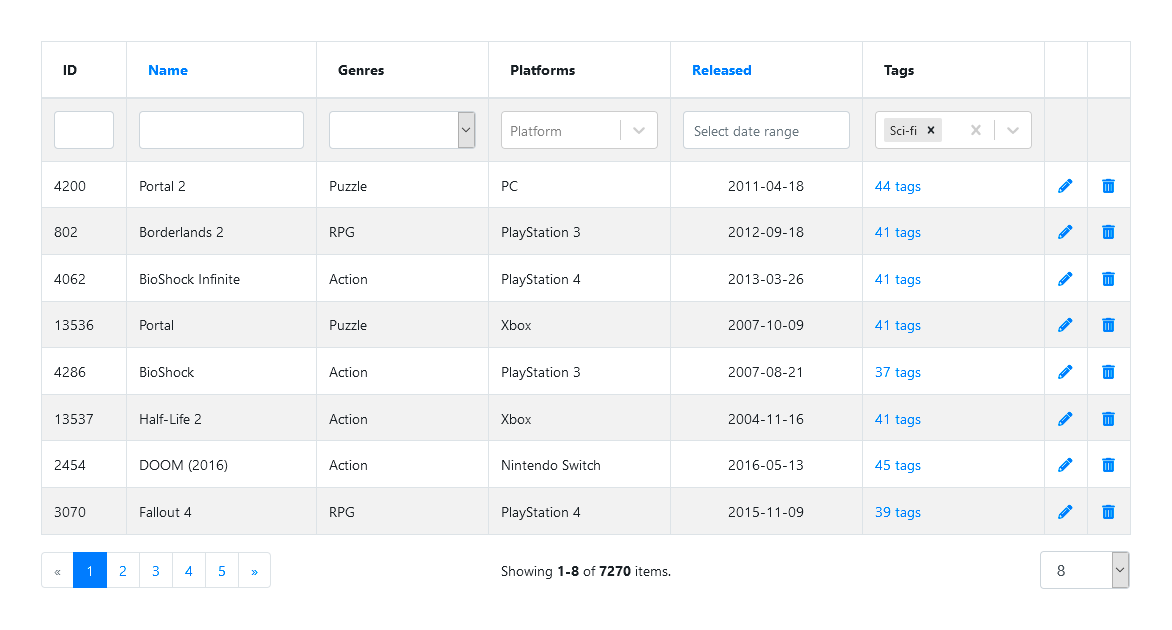Focus the ID filter input
Screen dimensions: 1172x630
84,130
